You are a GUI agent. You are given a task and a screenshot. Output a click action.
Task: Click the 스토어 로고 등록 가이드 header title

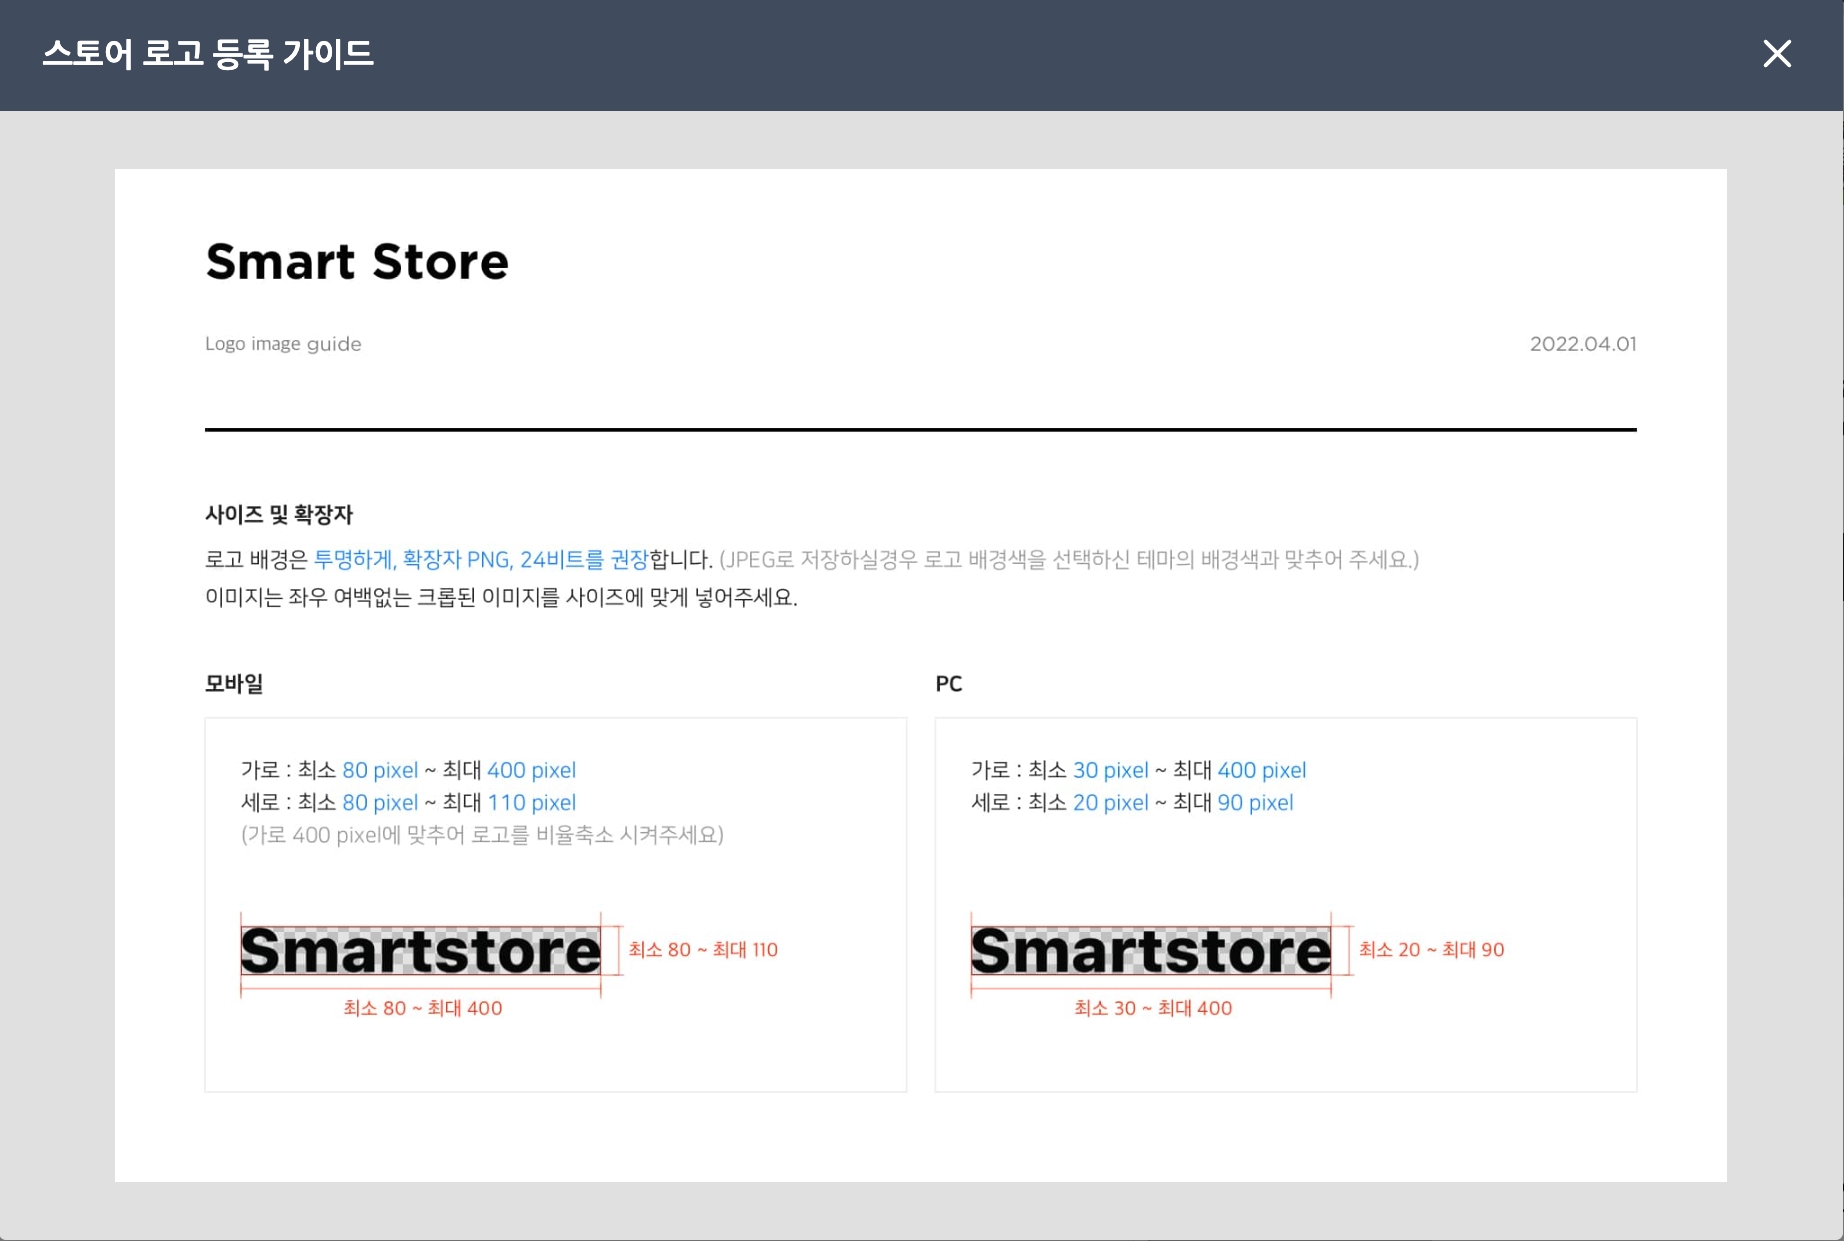208,53
